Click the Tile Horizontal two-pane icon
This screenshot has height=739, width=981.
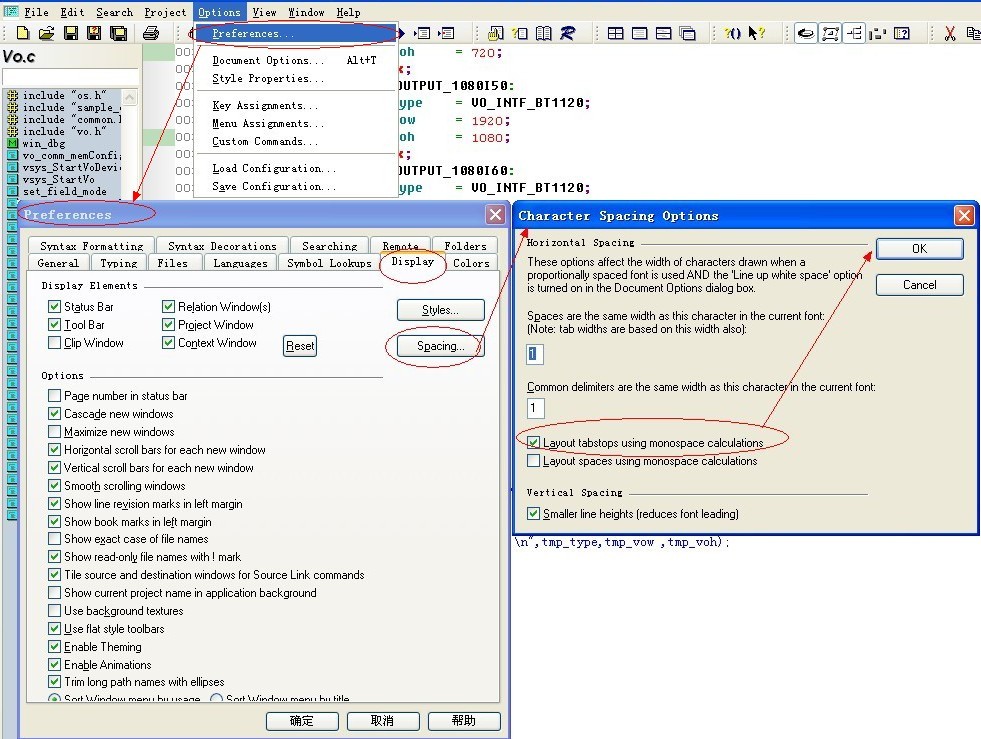pos(663,33)
